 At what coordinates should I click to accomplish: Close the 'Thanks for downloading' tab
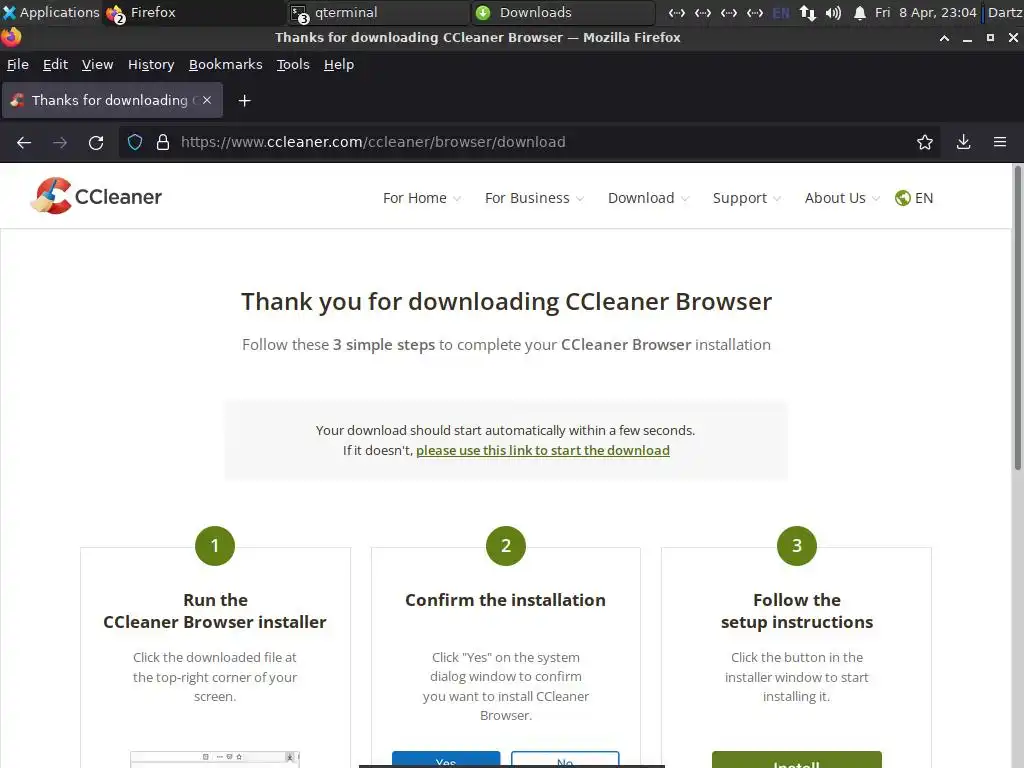(206, 101)
